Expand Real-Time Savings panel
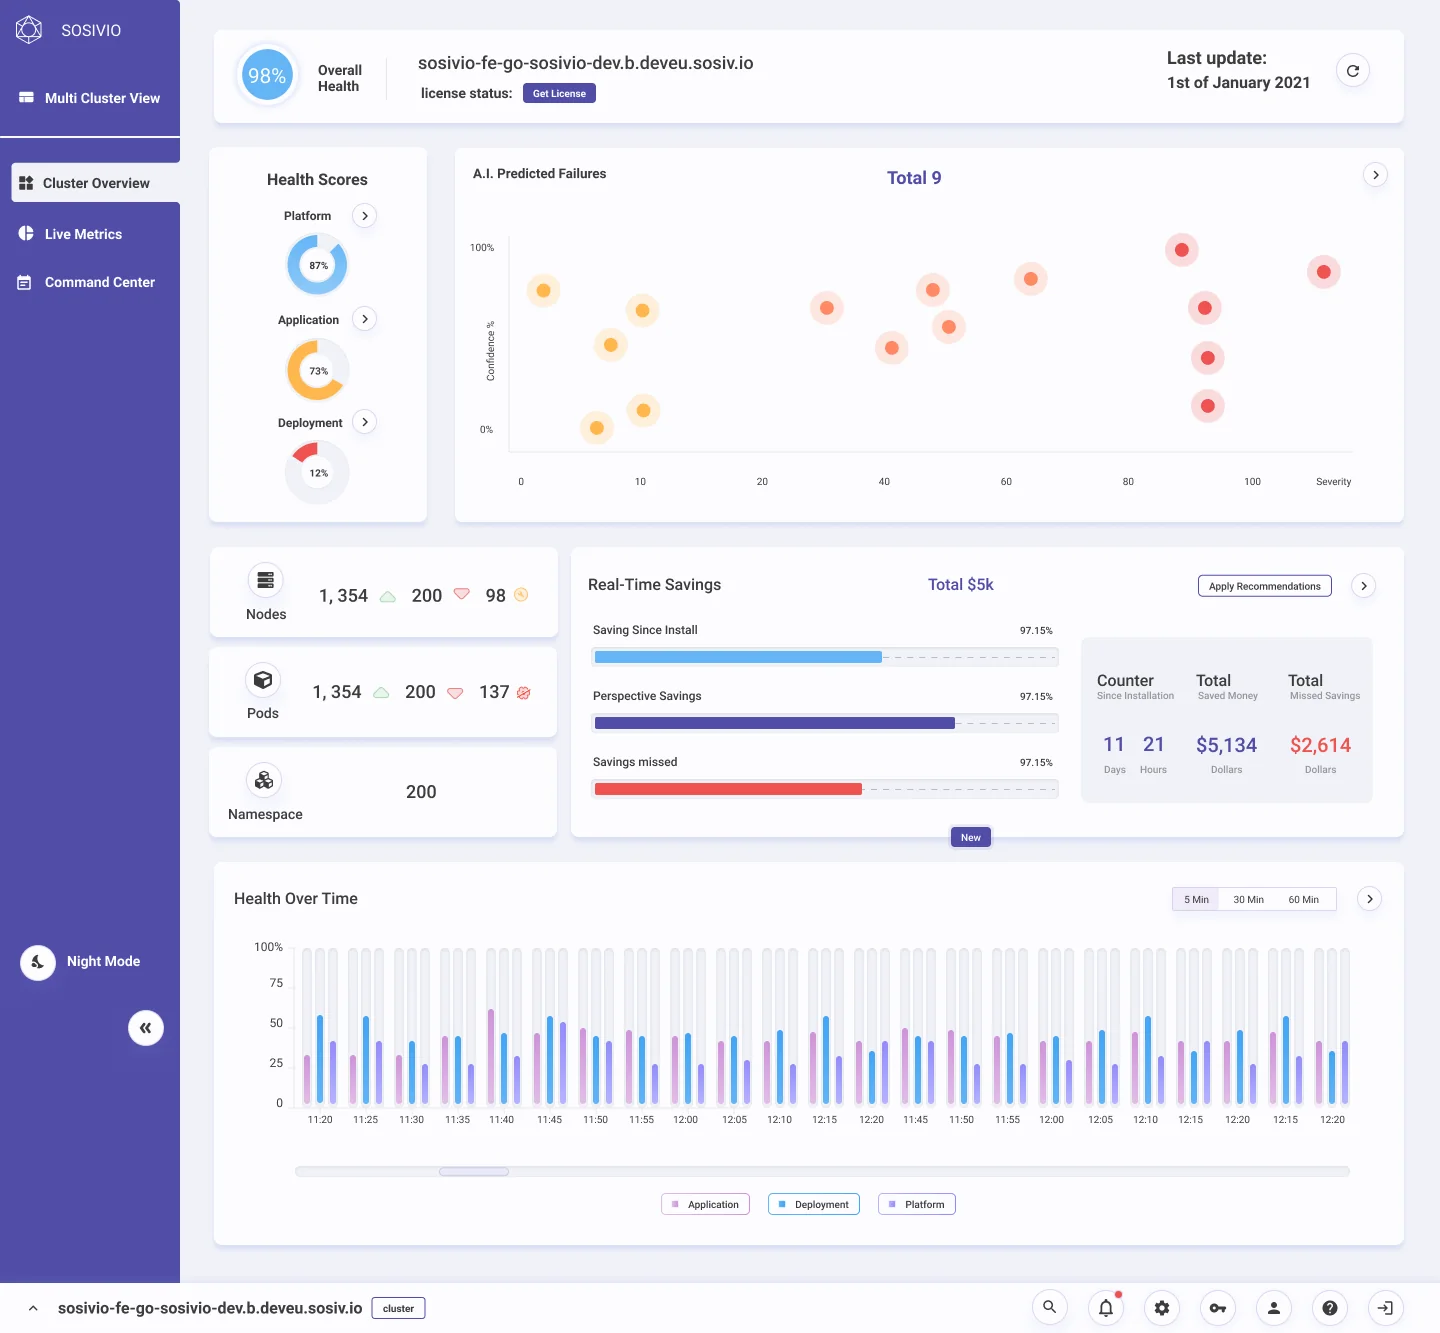Image resolution: width=1440 pixels, height=1333 pixels. (1364, 586)
